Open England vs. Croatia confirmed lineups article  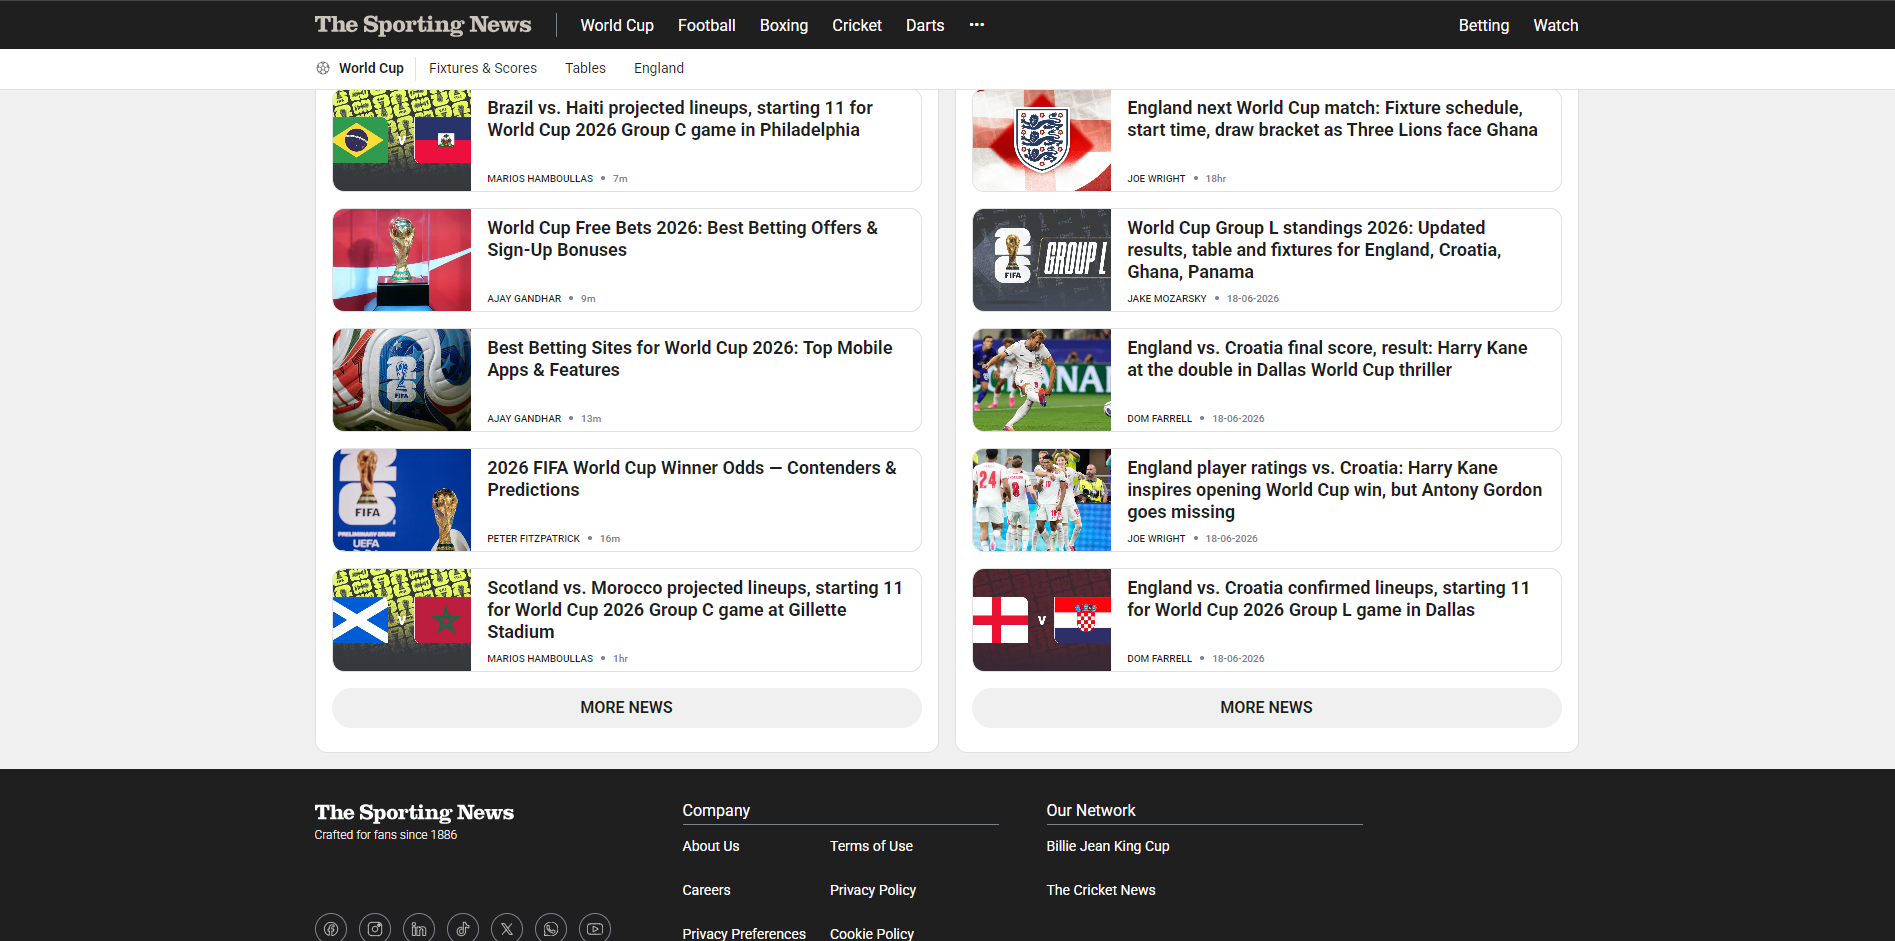1329,599
